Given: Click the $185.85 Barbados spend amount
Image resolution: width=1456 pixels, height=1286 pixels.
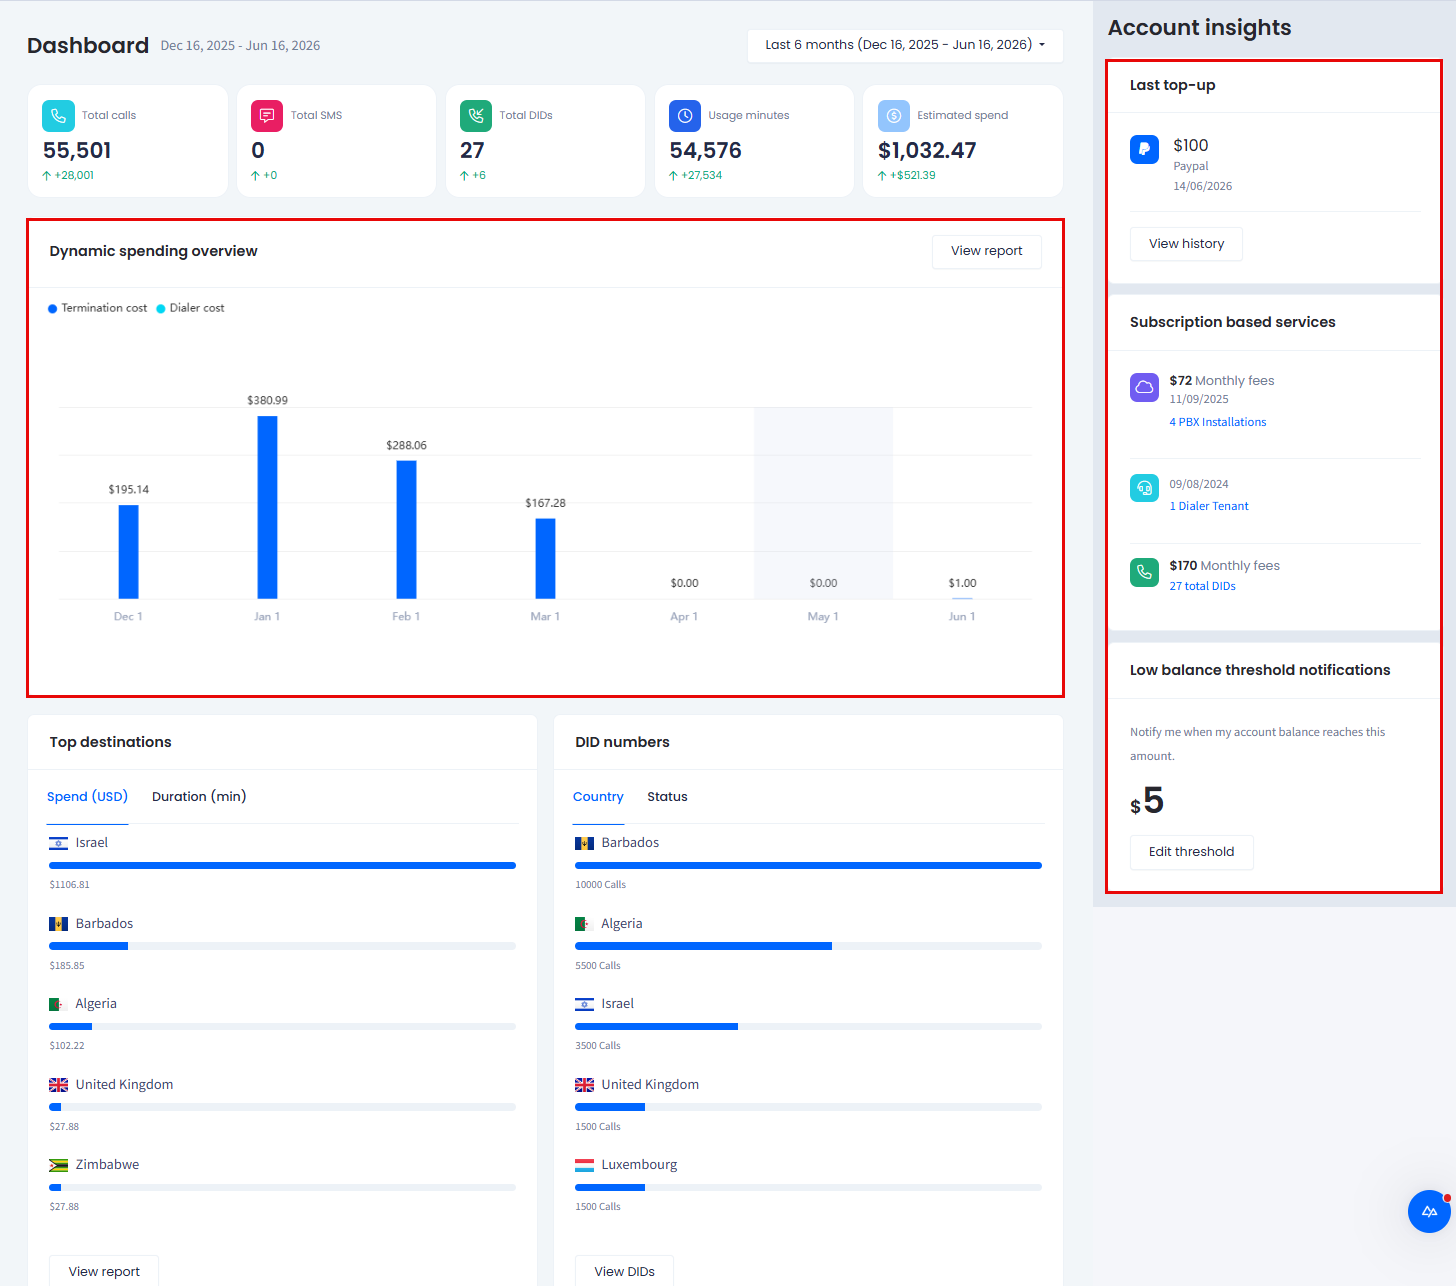Looking at the screenshot, I should click(x=67, y=966).
